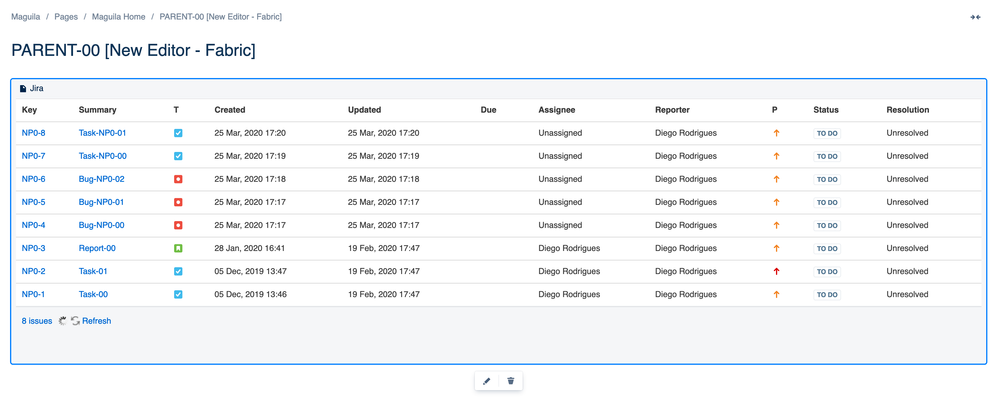The width and height of the screenshot is (998, 418).
Task: Go to Maguila Home in the breadcrumb
Action: click(x=118, y=17)
